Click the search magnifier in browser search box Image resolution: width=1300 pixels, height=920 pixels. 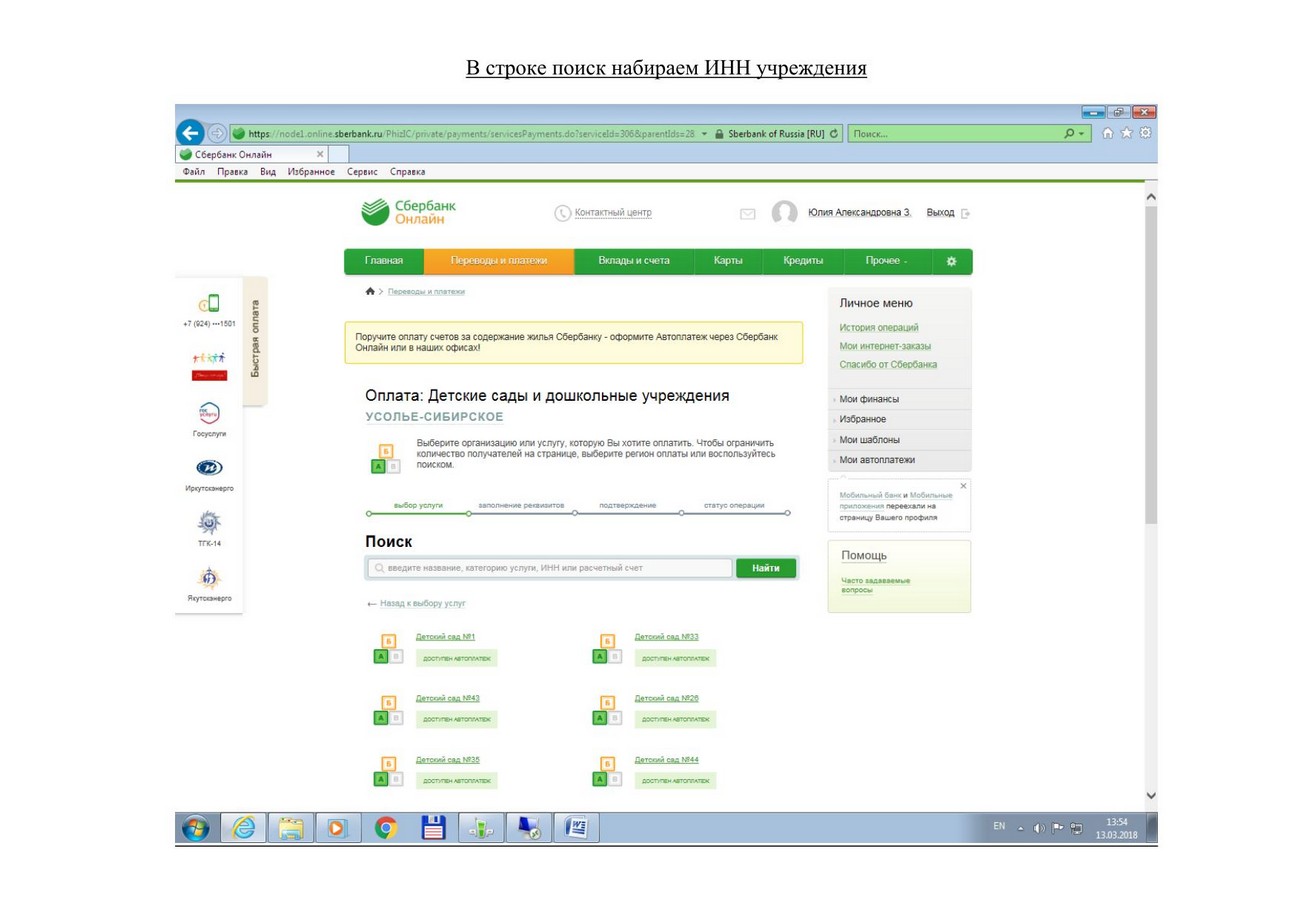click(1070, 134)
